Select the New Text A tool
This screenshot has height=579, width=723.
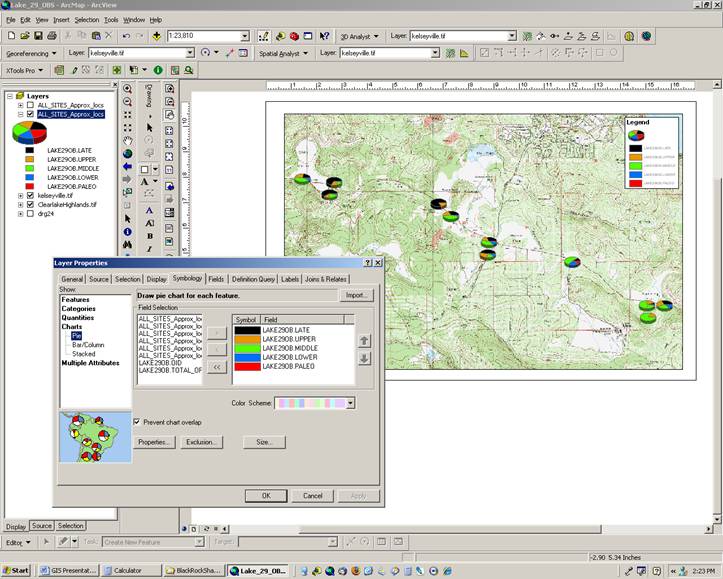tap(145, 182)
